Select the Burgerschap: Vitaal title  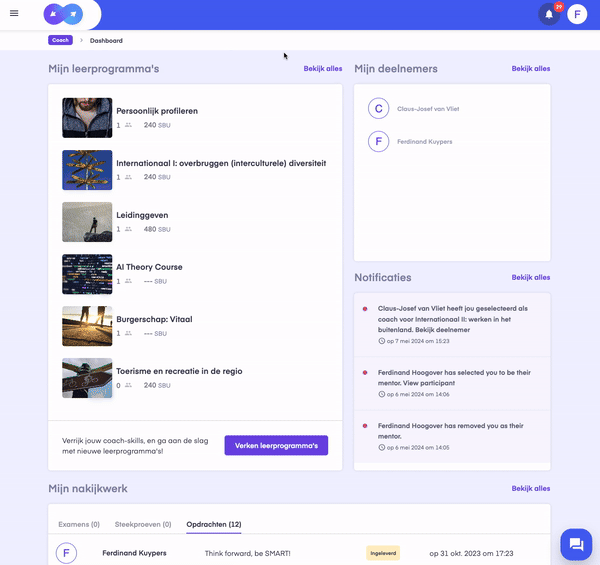(x=154, y=319)
